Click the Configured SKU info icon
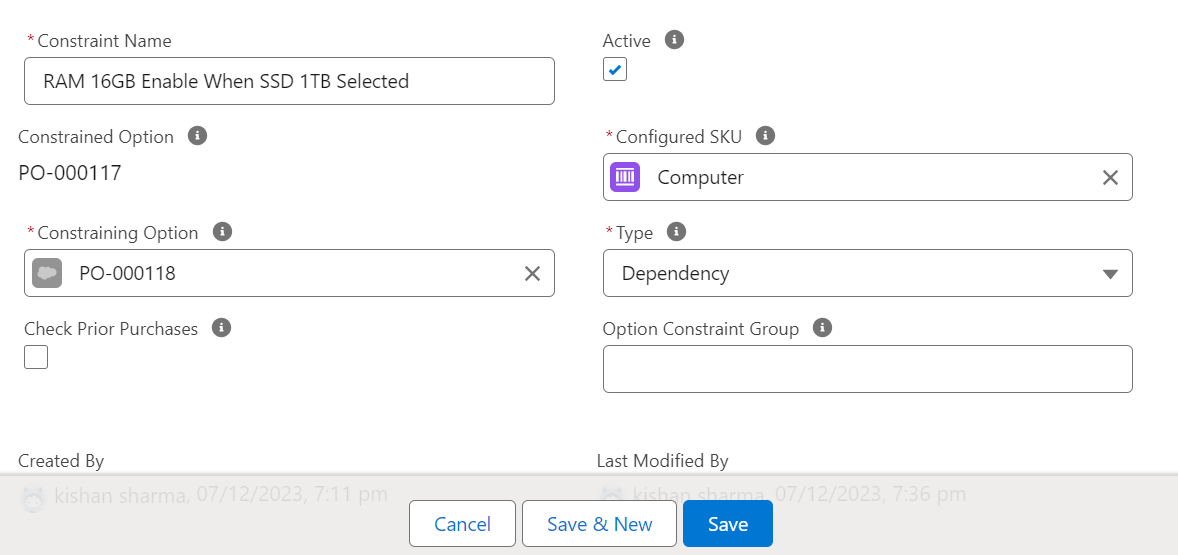 coord(765,136)
